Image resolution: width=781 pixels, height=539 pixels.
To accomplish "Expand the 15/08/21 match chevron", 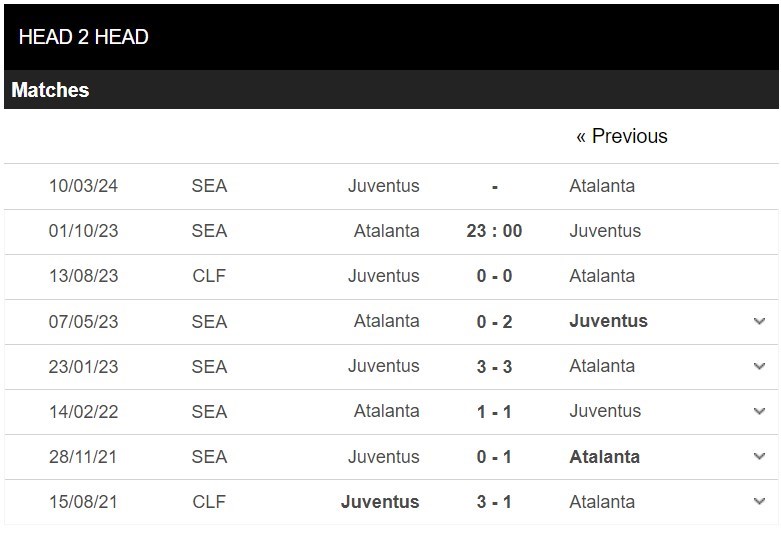I will [x=759, y=502].
